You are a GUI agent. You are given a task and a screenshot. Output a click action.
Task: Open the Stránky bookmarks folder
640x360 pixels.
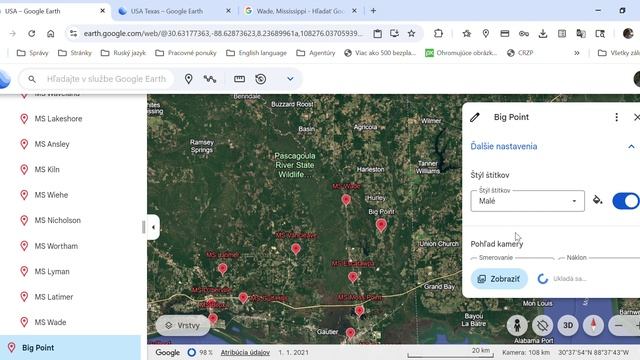click(75, 53)
